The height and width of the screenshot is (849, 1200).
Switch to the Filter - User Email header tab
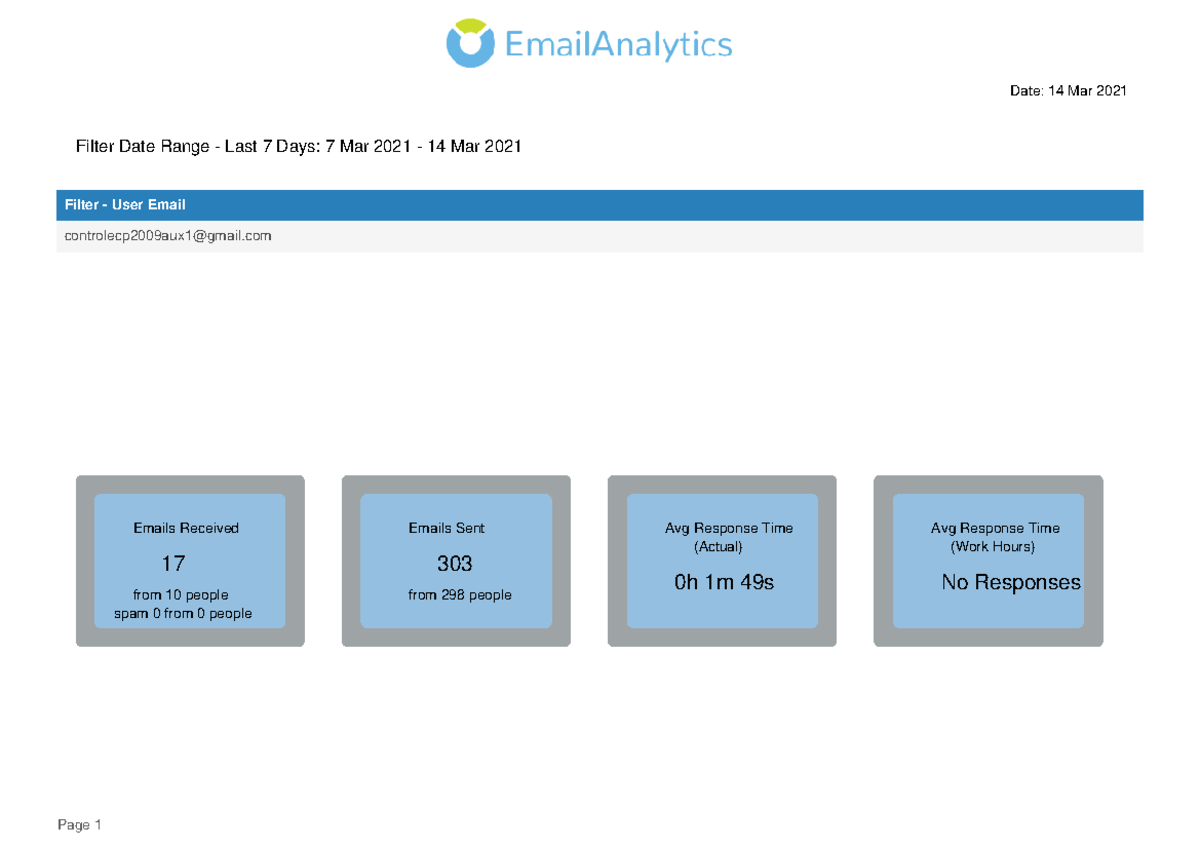click(x=126, y=205)
